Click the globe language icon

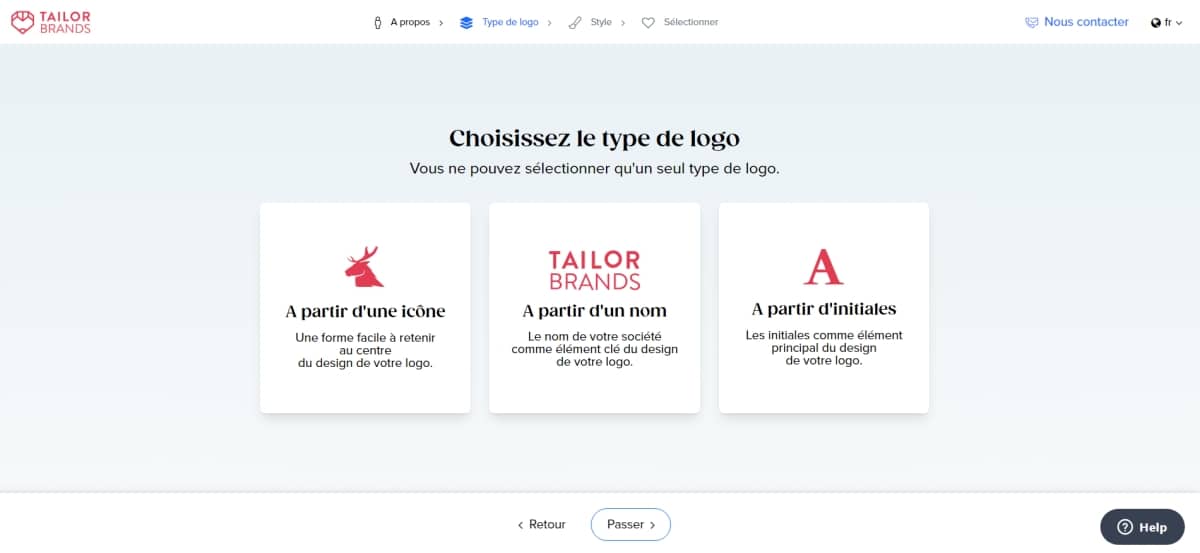pyautogui.click(x=1156, y=22)
